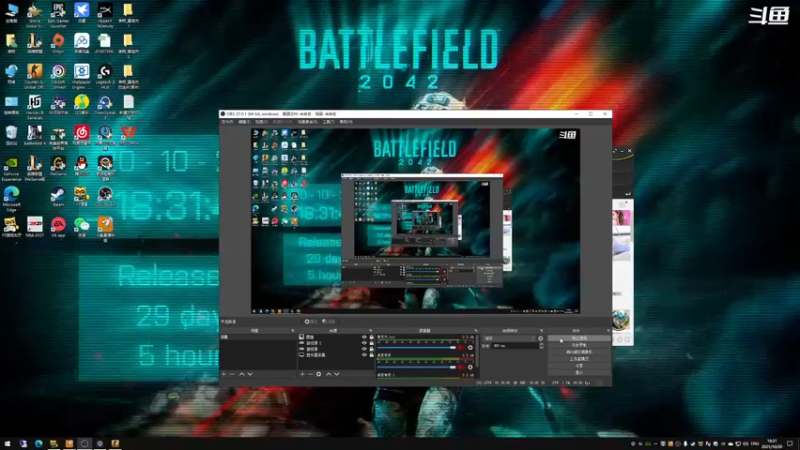Open the Scene Collection menu in OBS
800x450 pixels.
(x=308, y=122)
